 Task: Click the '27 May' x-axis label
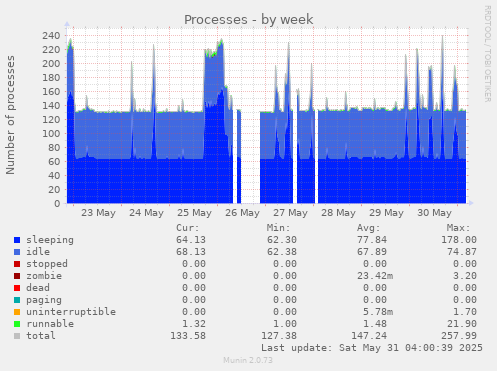(290, 213)
